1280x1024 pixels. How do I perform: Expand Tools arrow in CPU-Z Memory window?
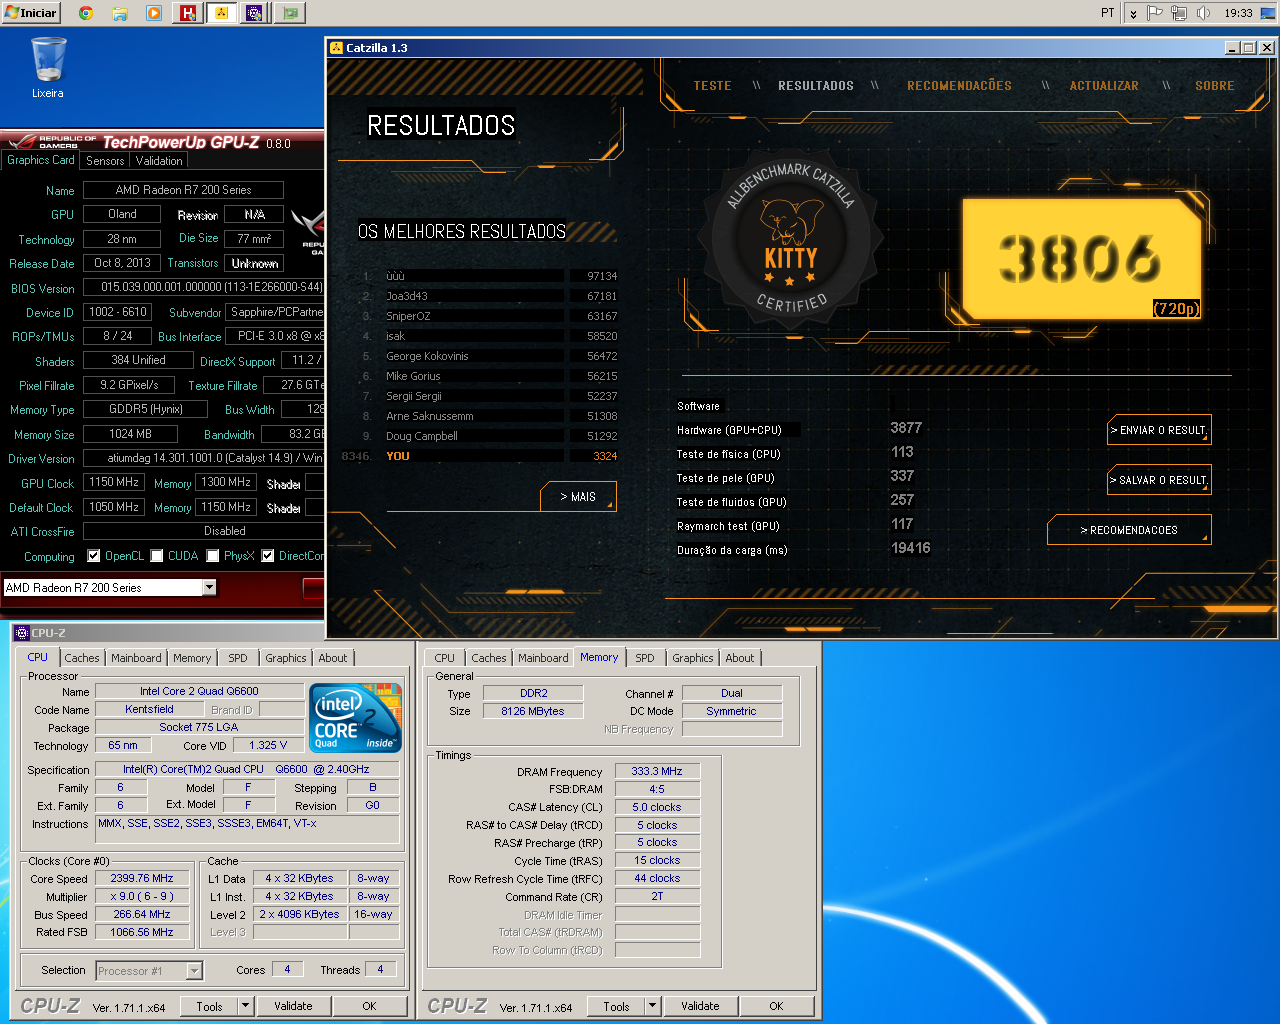coord(653,1006)
